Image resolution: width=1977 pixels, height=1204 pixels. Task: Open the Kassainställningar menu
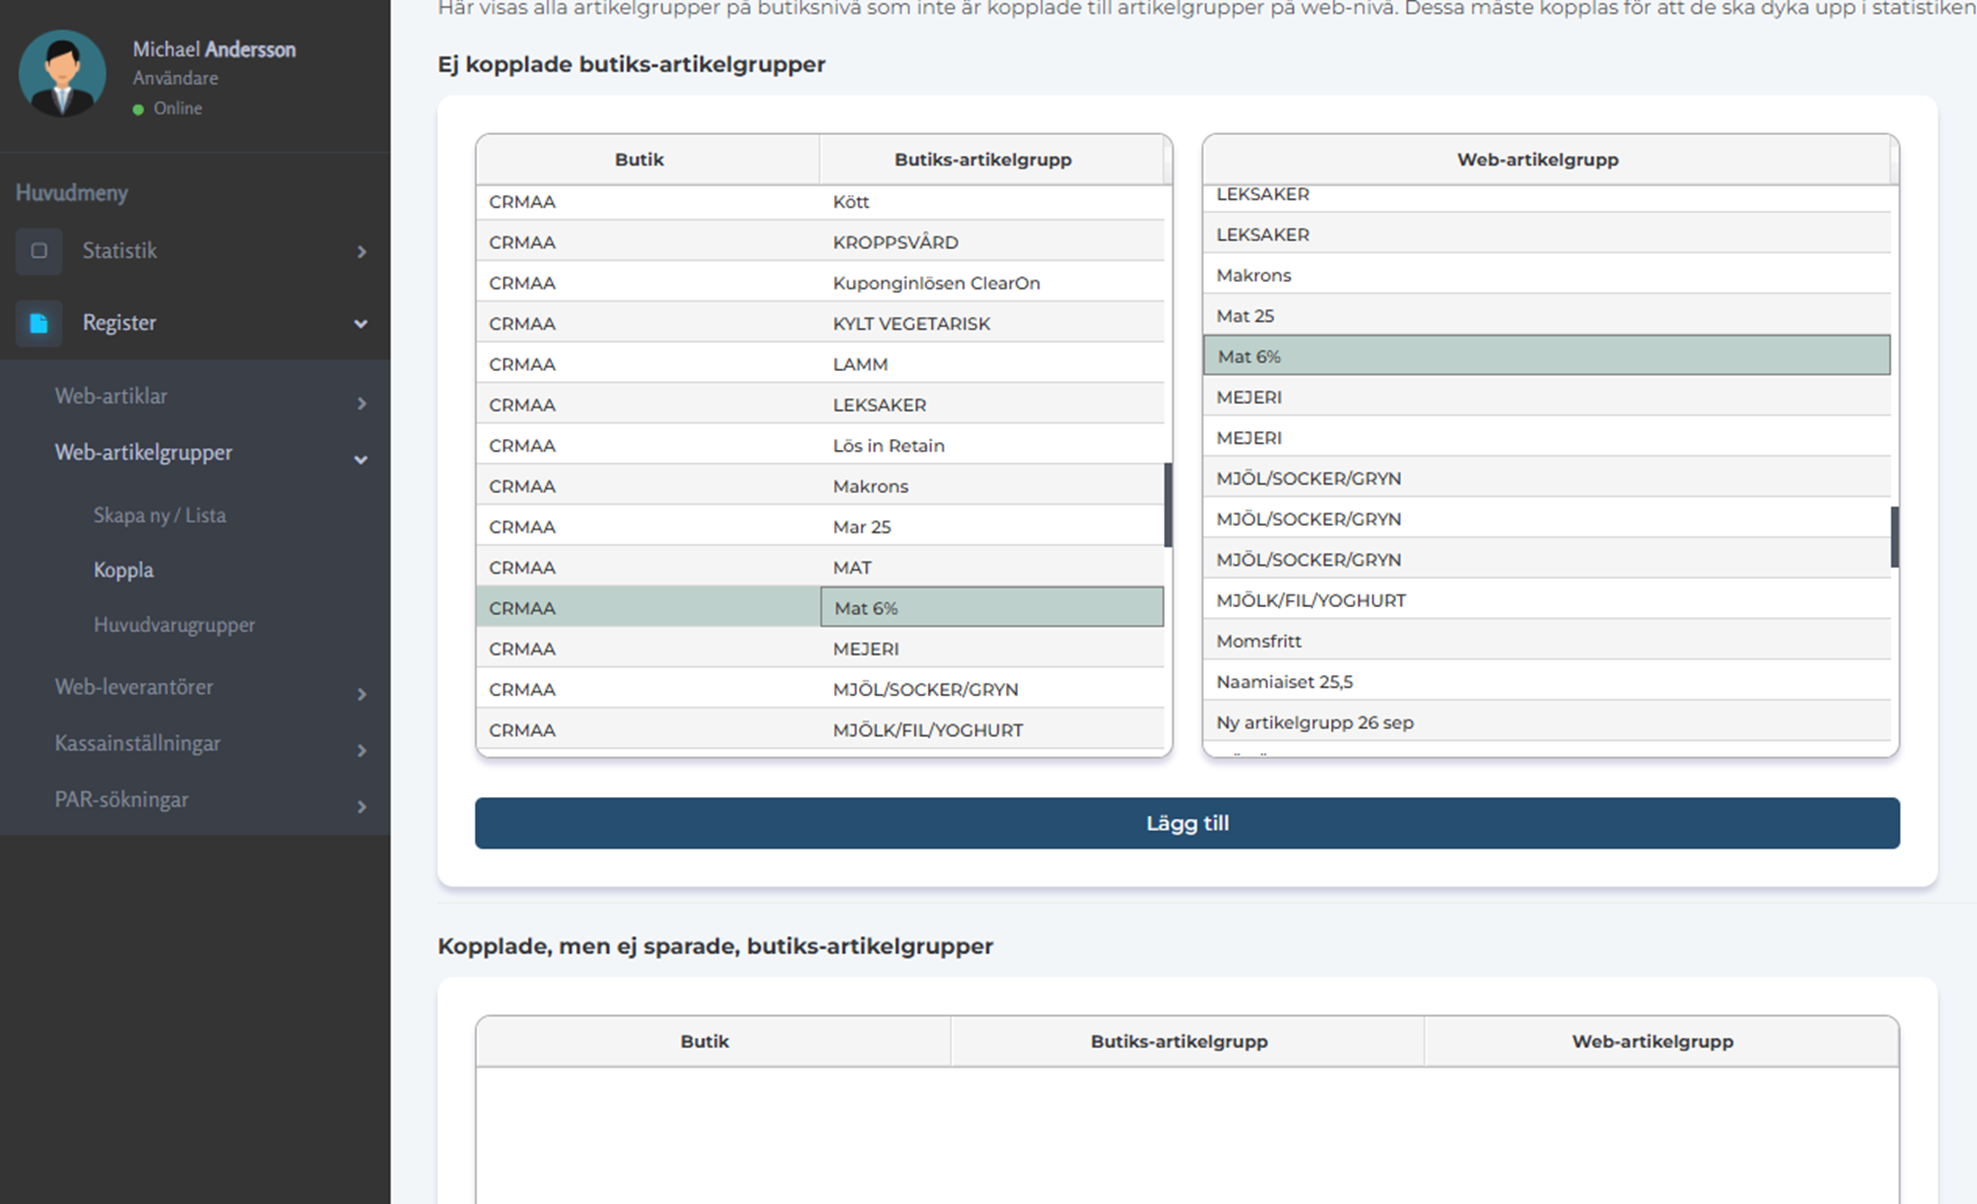137,743
